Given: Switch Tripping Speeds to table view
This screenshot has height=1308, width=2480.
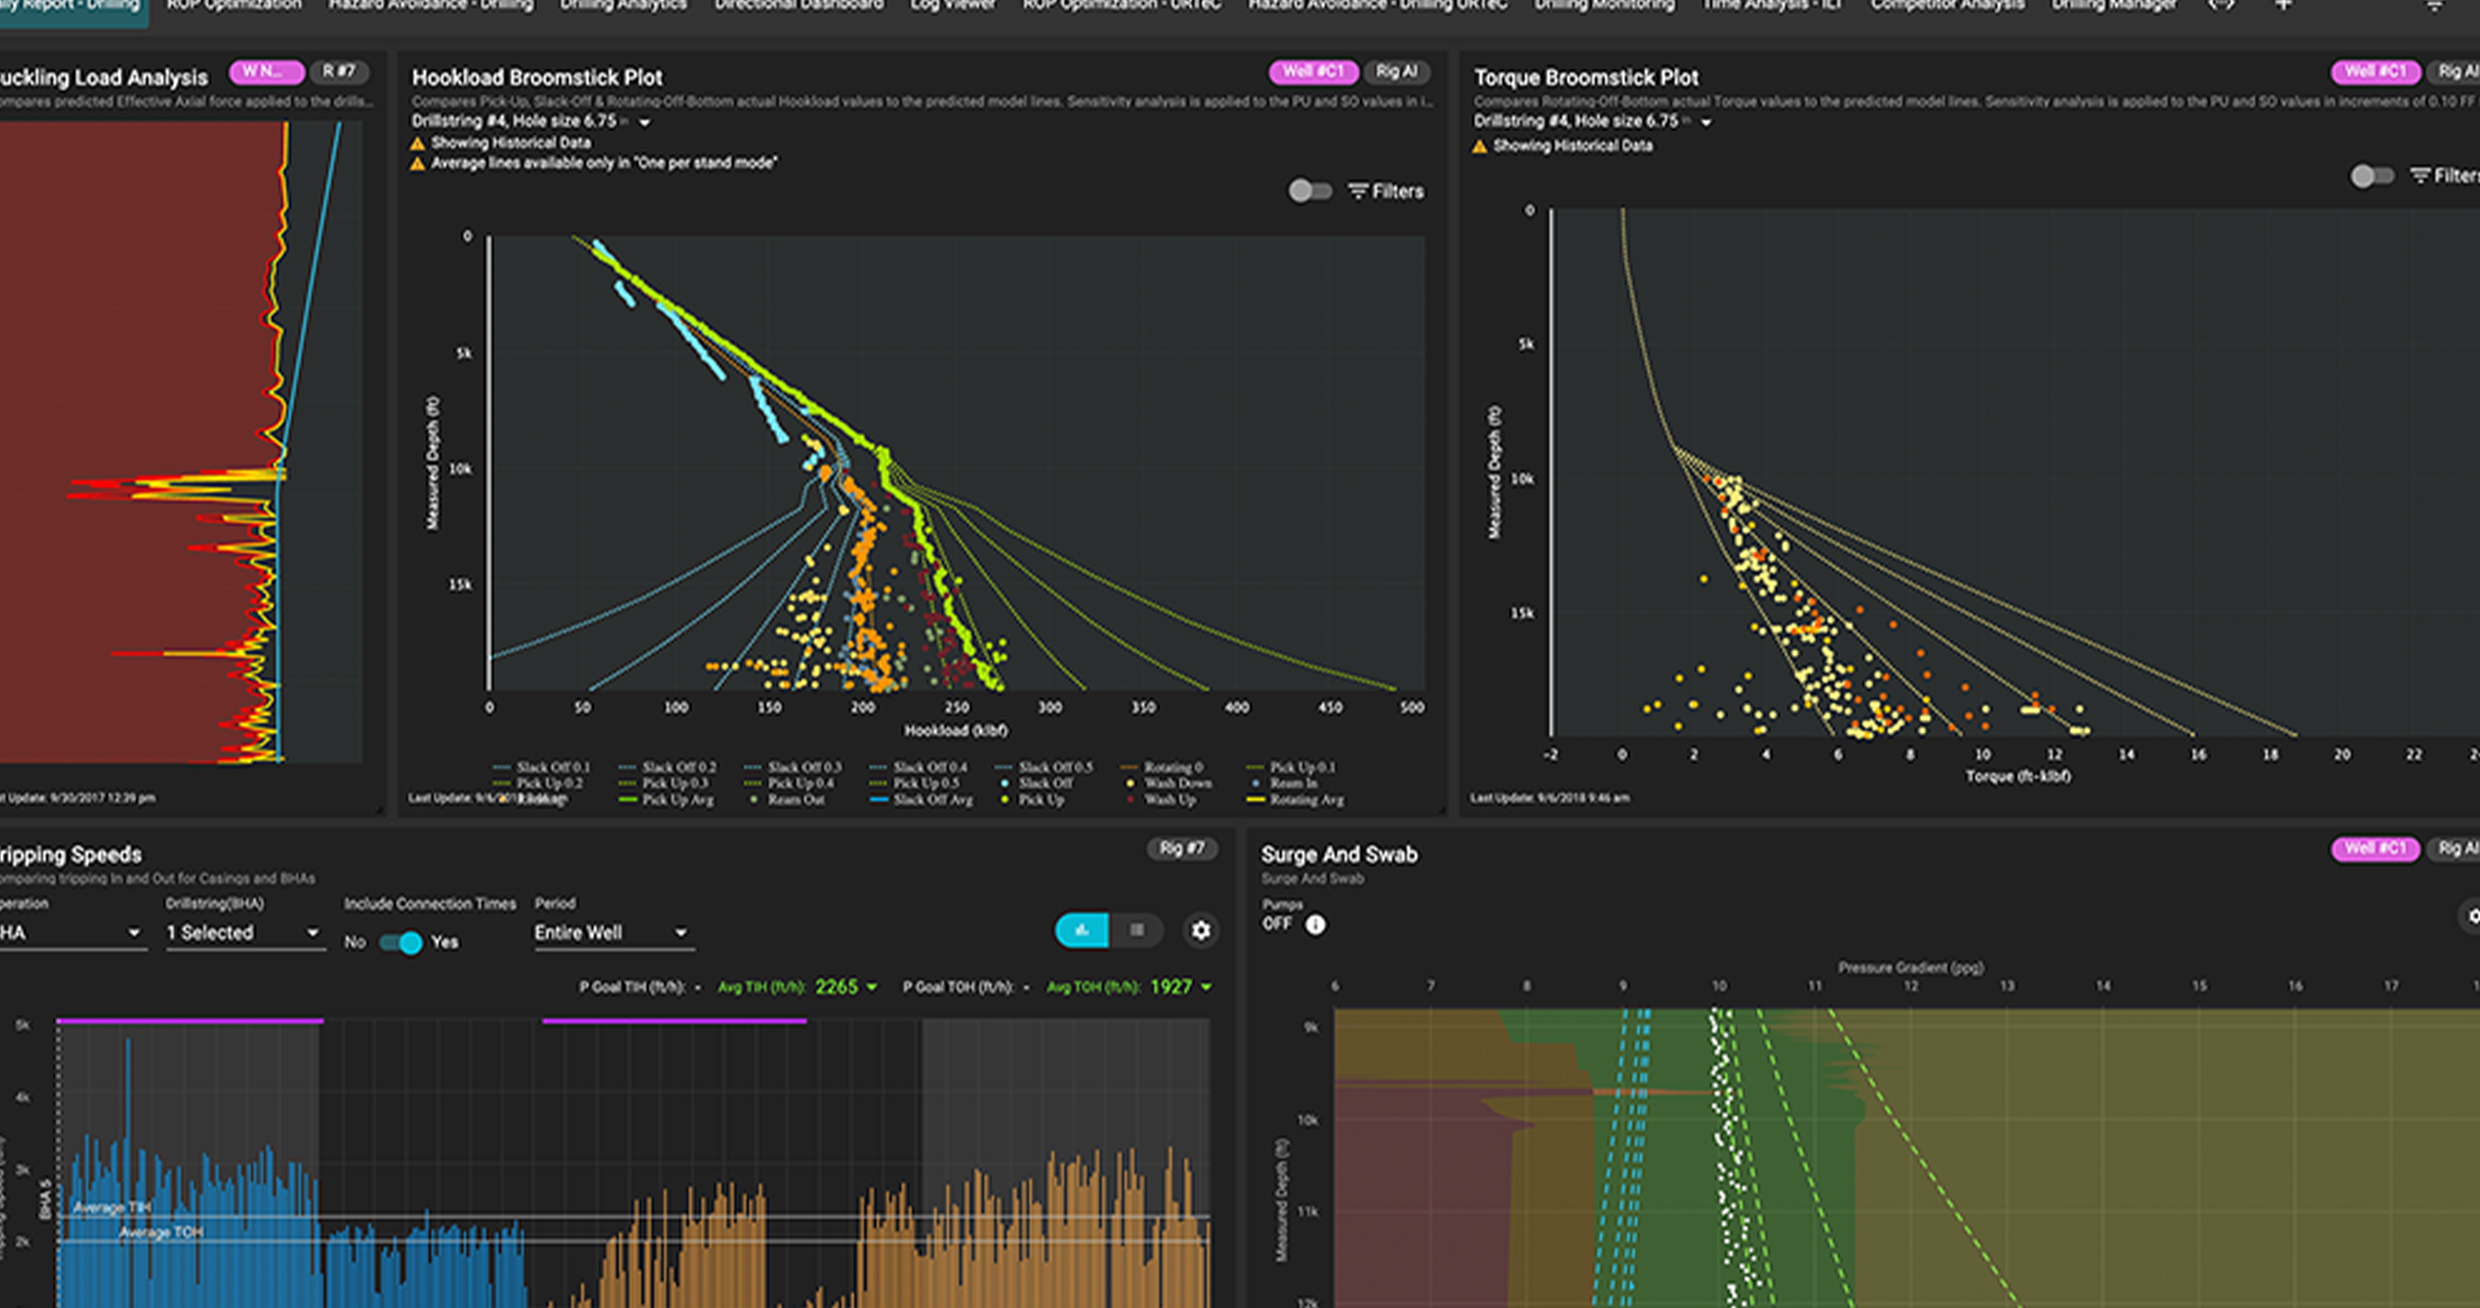Looking at the screenshot, I should [1137, 931].
